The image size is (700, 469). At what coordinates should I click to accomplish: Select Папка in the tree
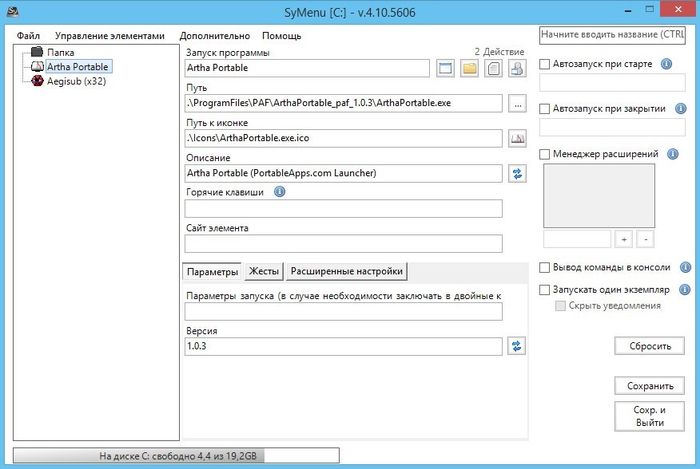point(61,52)
